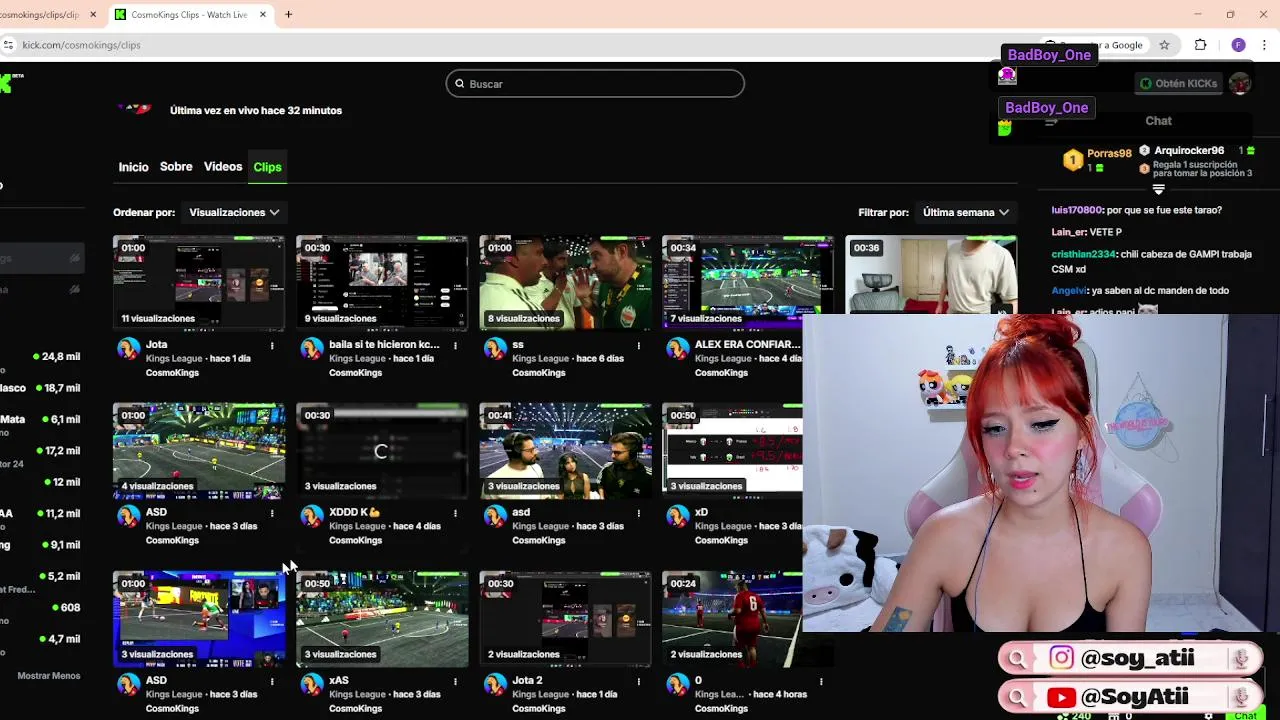
Task: Click Mostrar Menos in the sidebar
Action: click(48, 676)
